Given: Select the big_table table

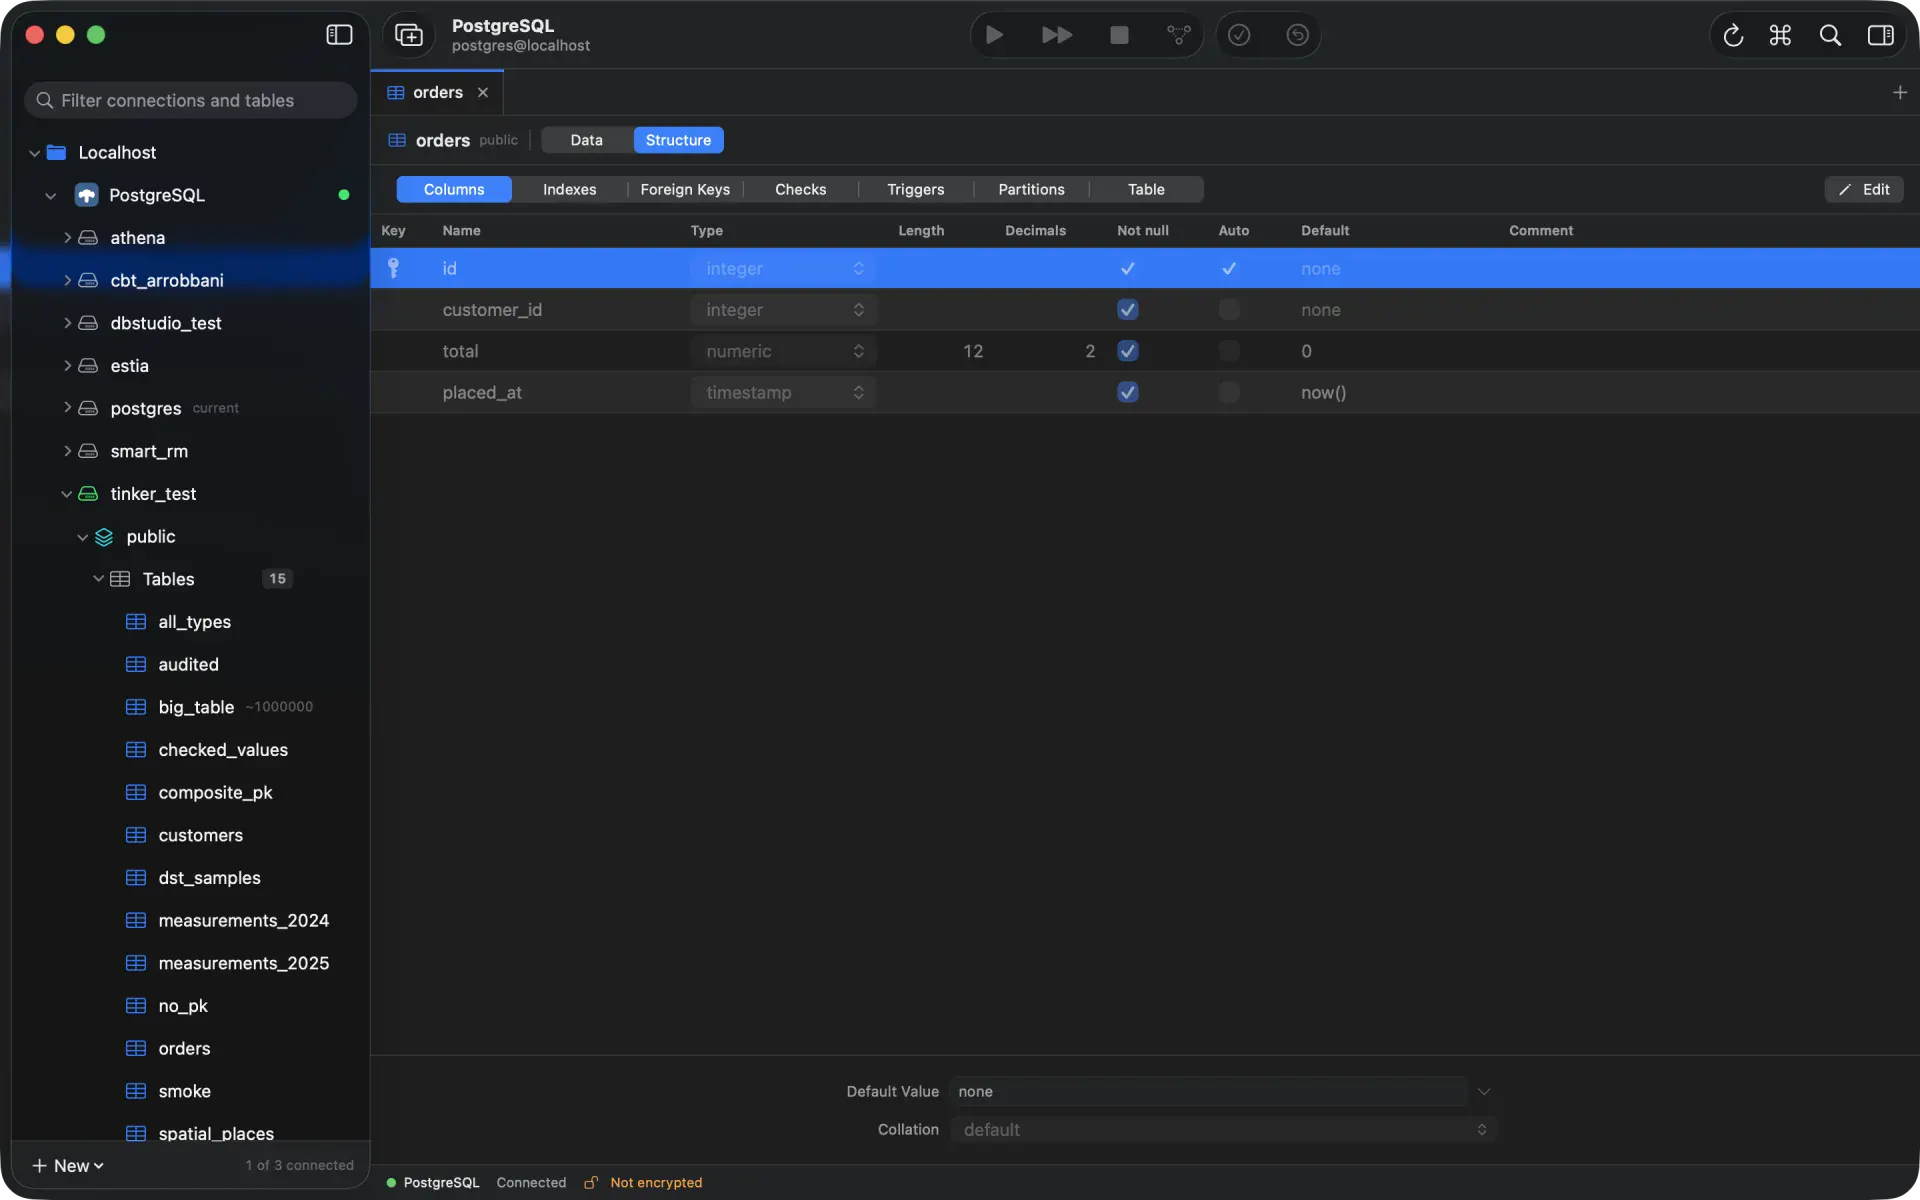Looking at the screenshot, I should [195, 707].
